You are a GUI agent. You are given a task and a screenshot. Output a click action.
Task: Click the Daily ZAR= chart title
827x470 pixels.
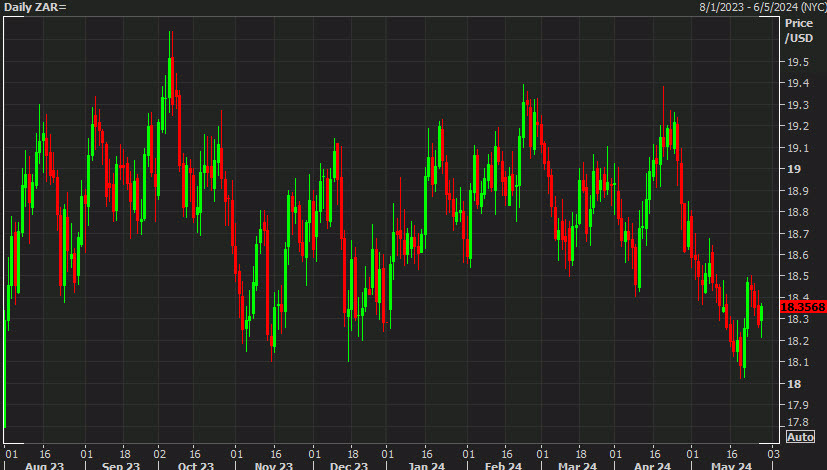click(35, 7)
